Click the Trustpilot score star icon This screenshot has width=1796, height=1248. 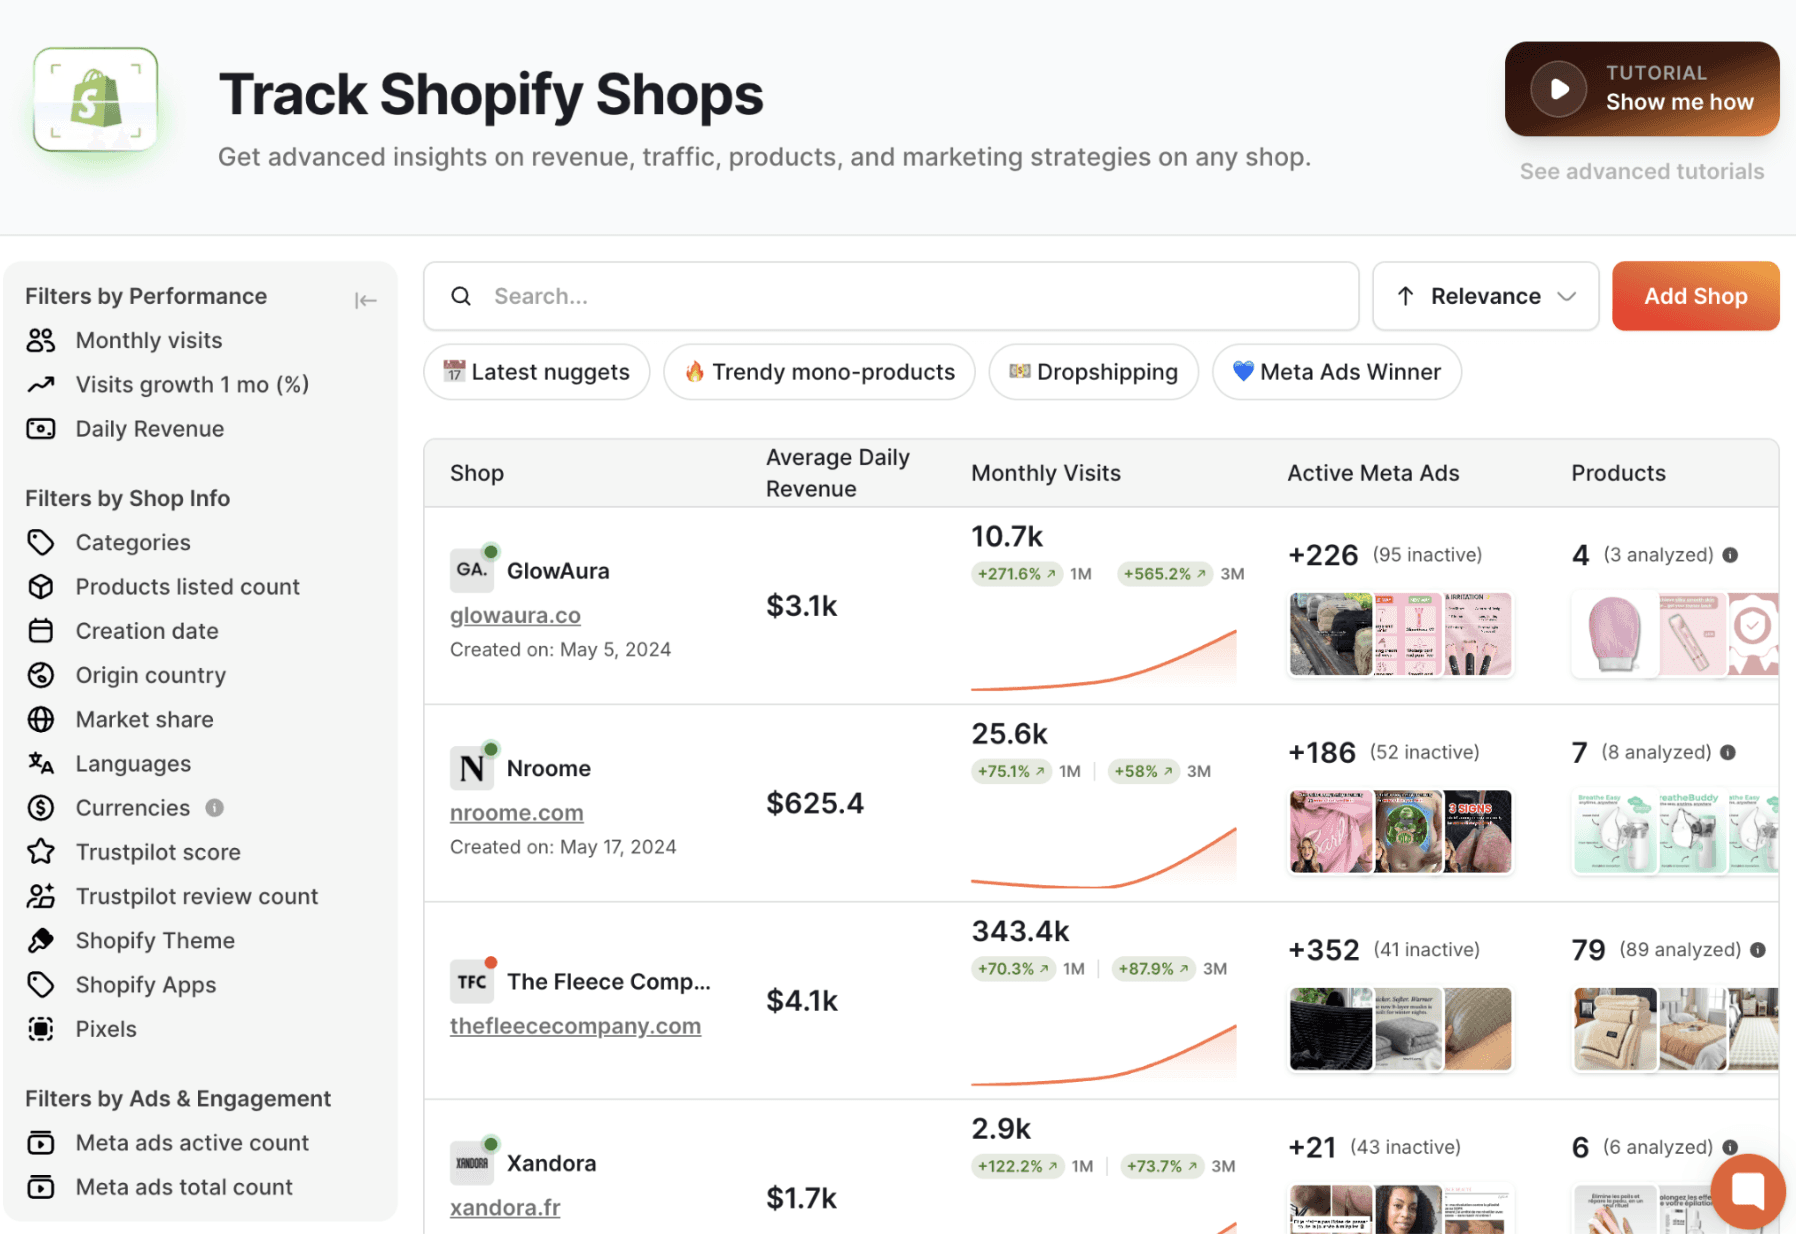(41, 852)
